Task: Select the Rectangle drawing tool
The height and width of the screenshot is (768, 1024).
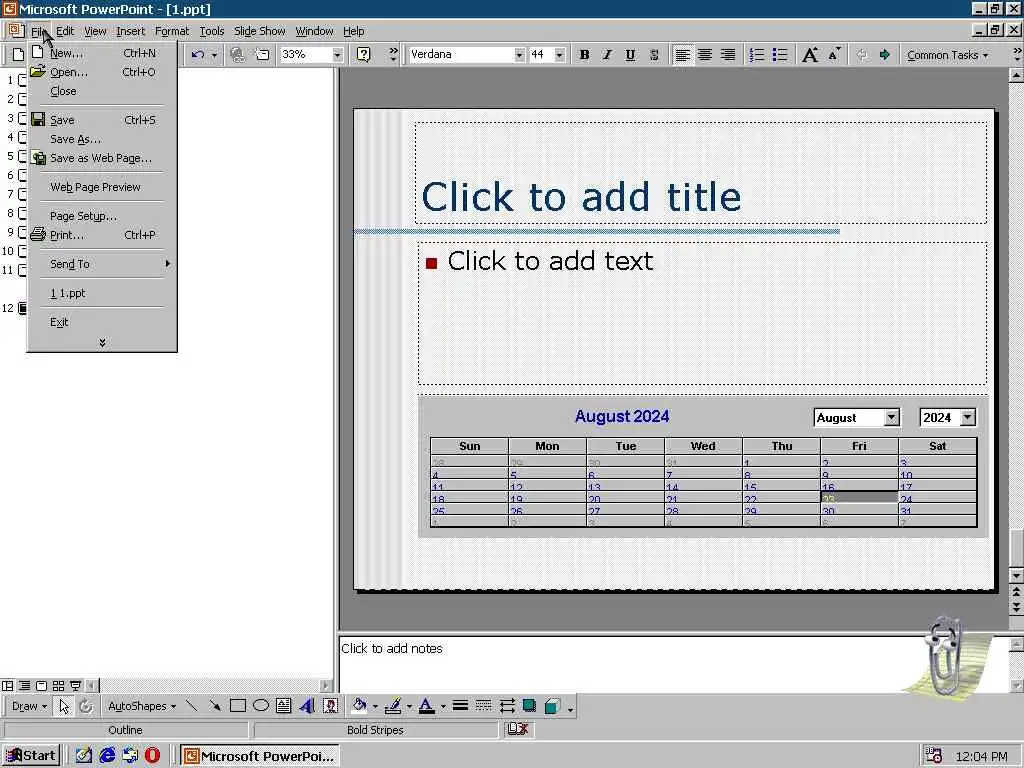Action: point(238,706)
